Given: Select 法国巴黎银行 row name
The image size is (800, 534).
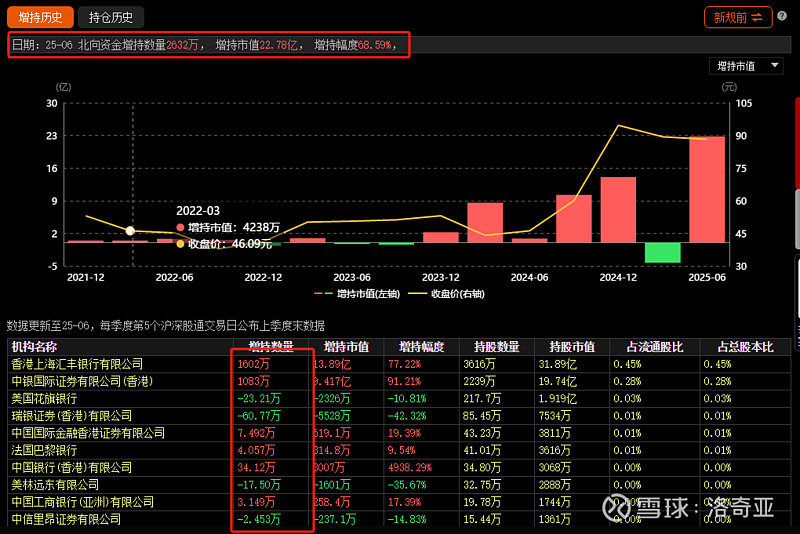Looking at the screenshot, I should [x=44, y=450].
